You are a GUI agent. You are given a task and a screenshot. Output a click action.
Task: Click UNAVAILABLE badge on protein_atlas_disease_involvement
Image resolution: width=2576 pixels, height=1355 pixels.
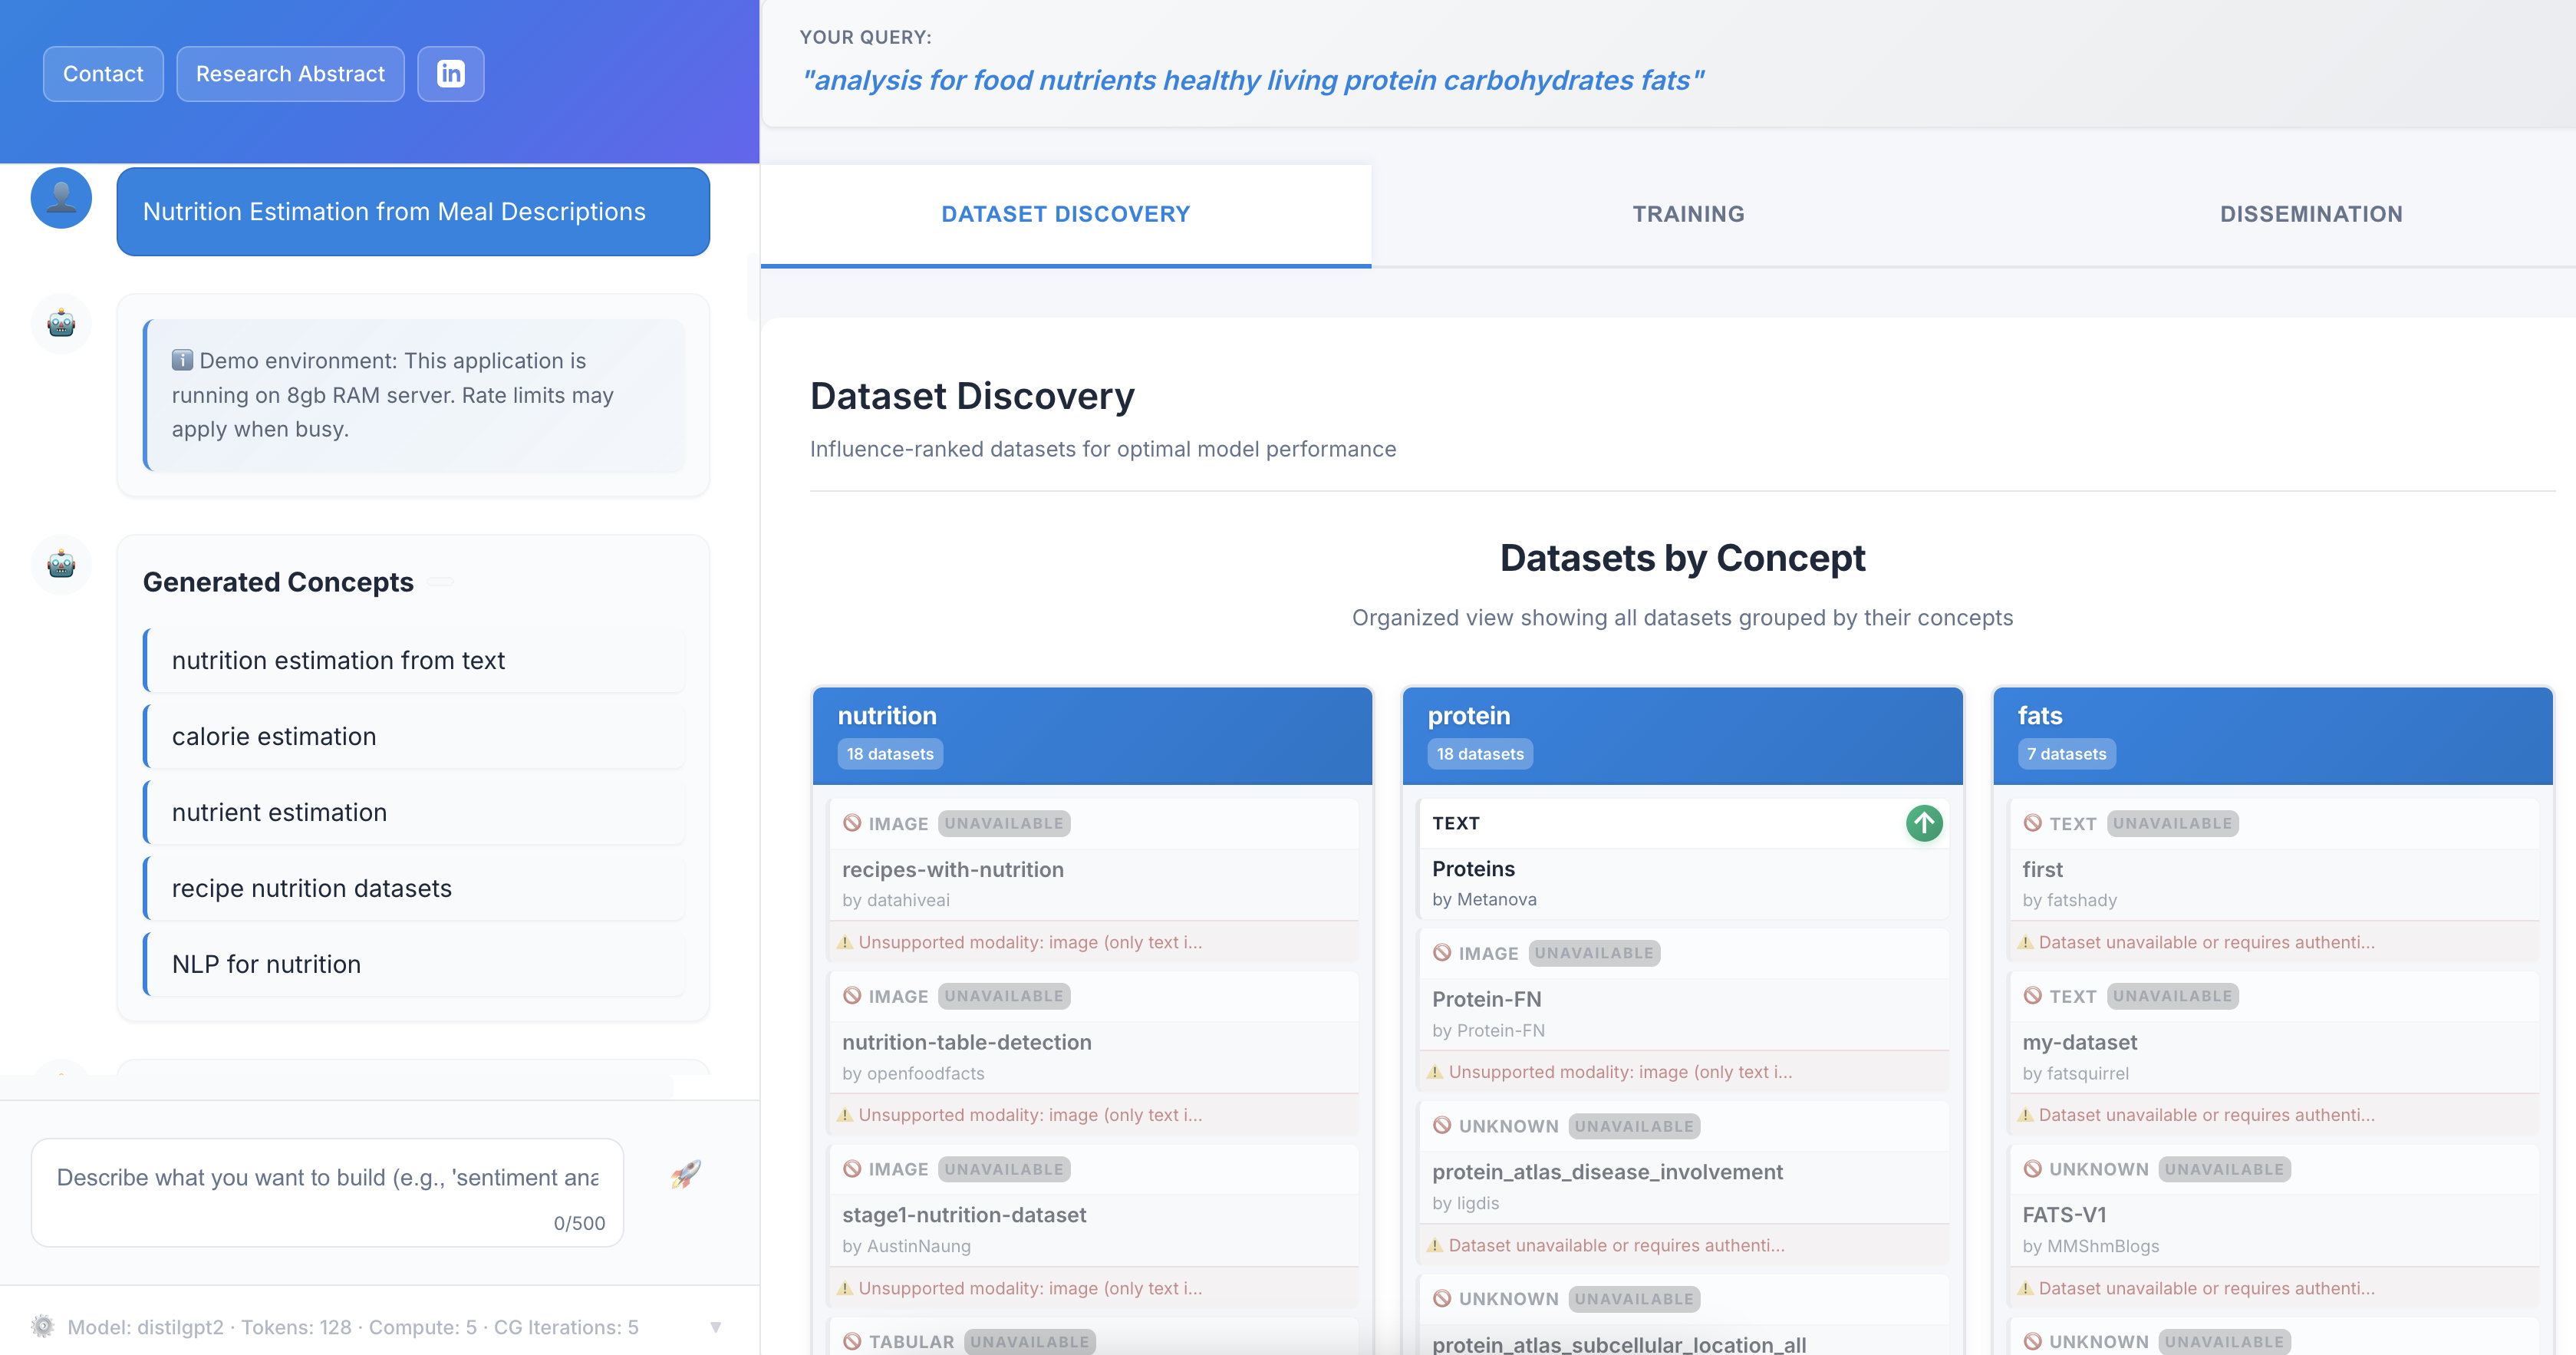point(1634,1126)
